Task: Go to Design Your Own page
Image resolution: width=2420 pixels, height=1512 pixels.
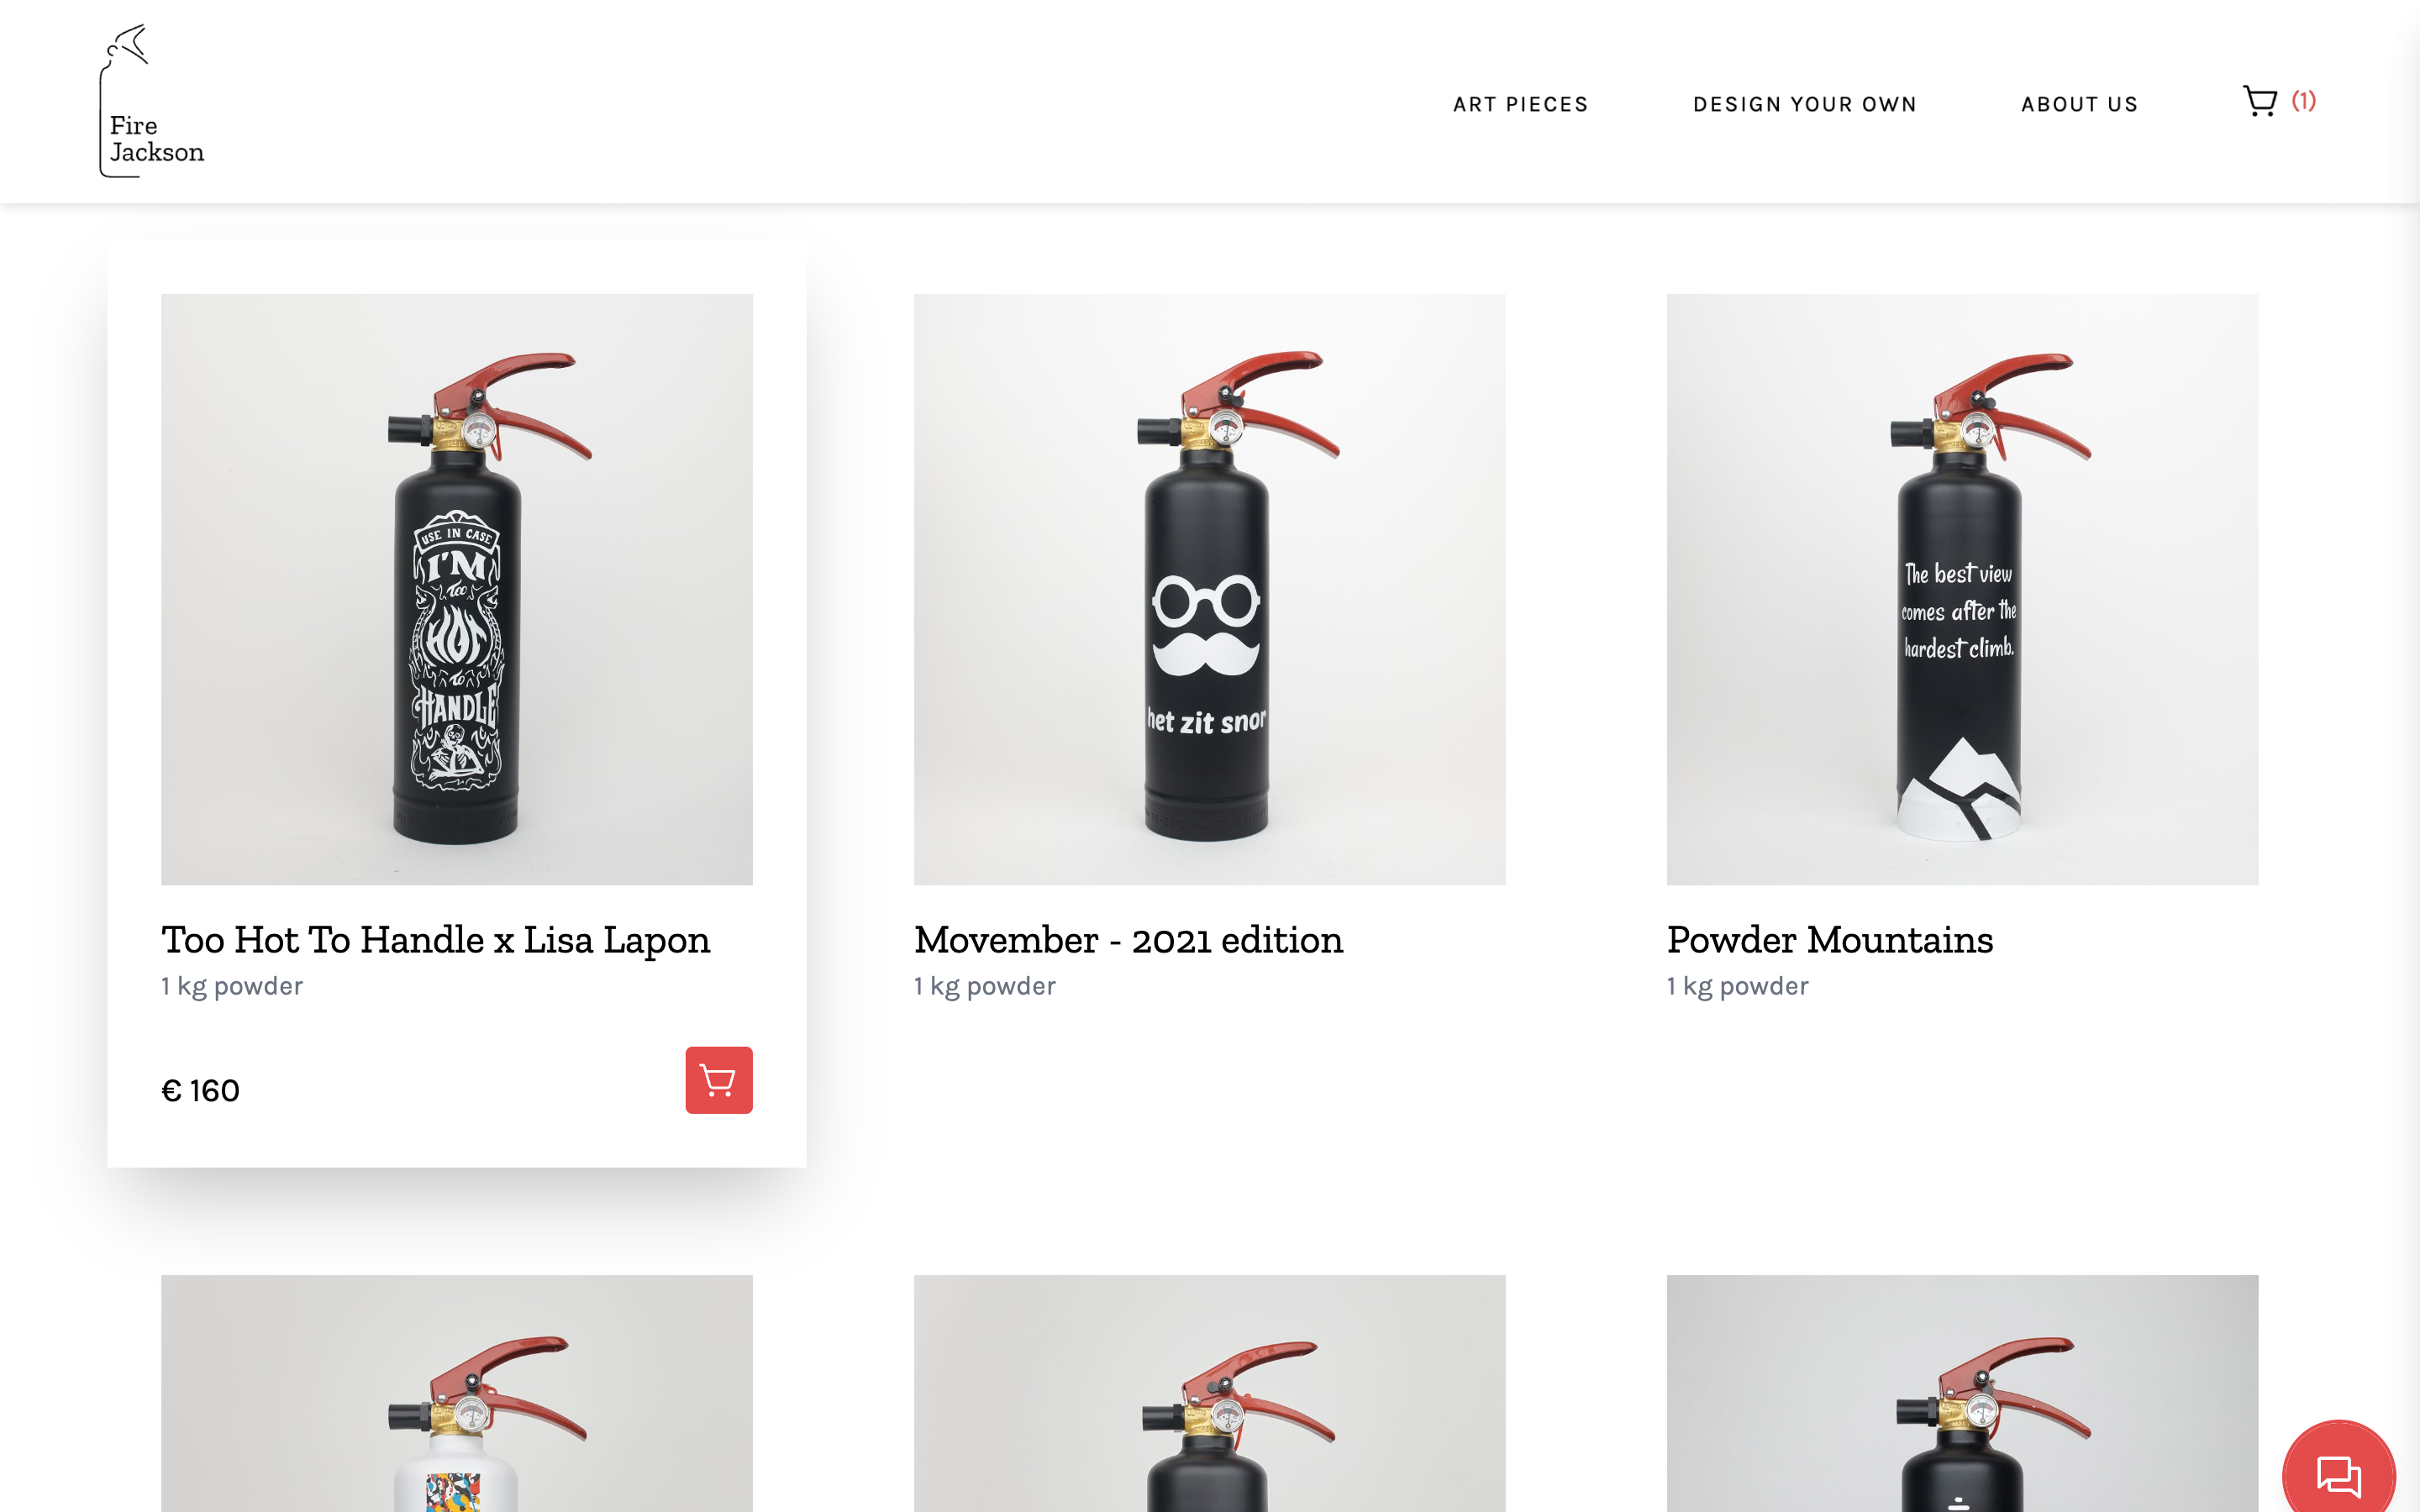Action: [x=1804, y=104]
